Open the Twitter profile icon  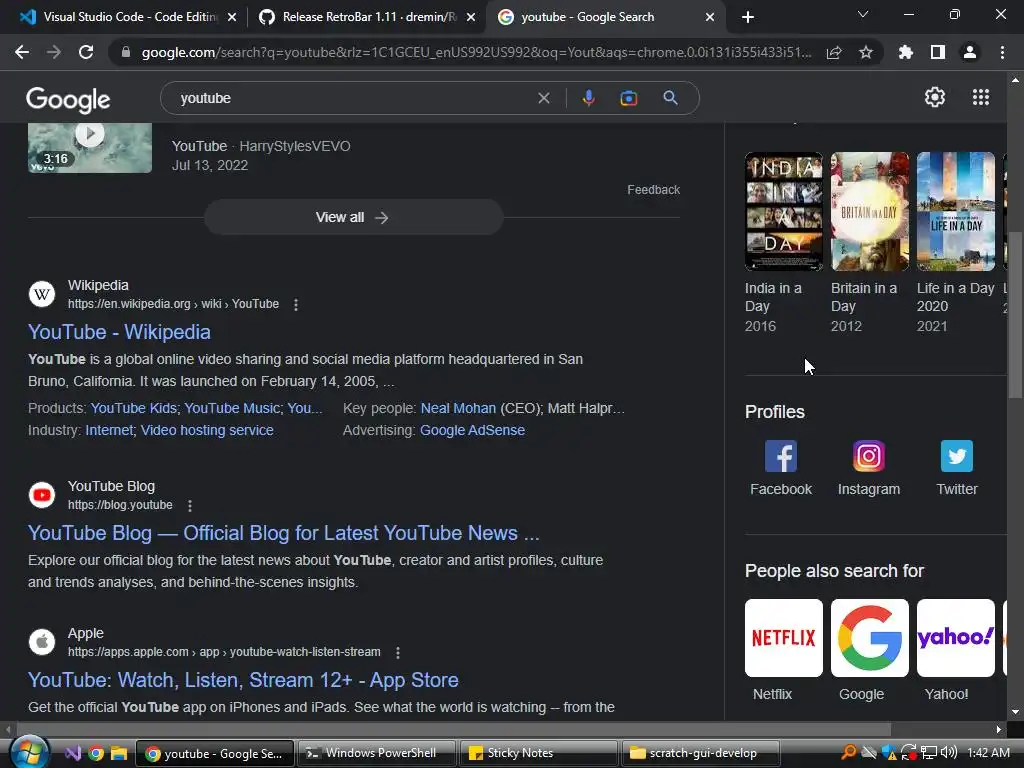(x=957, y=456)
